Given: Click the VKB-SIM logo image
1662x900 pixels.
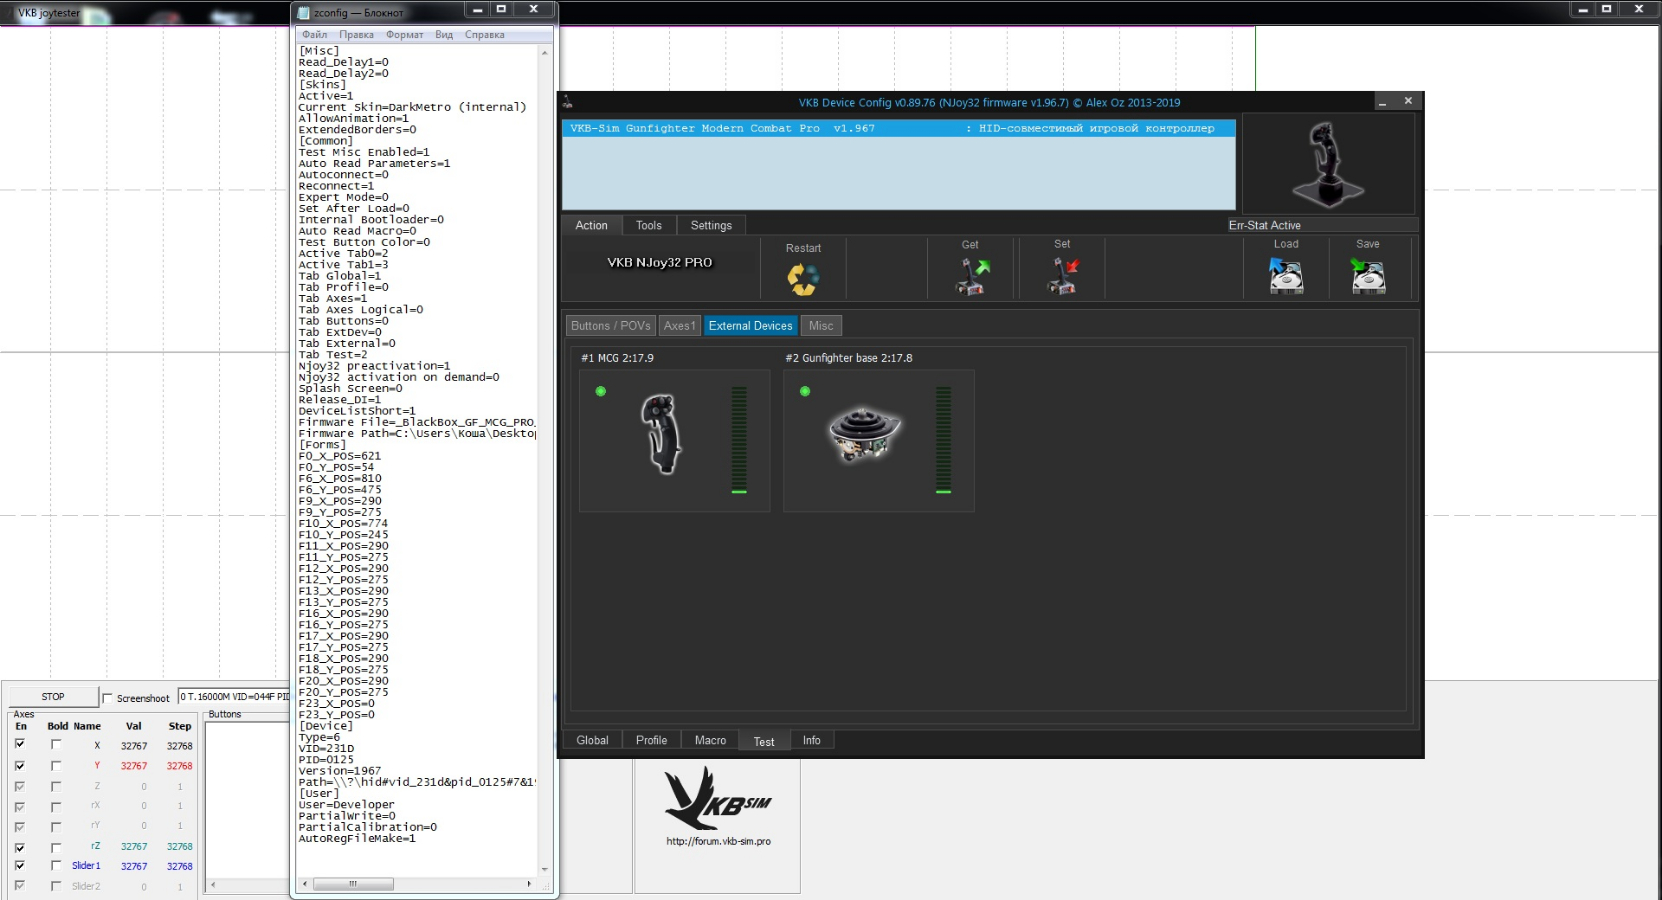Looking at the screenshot, I should click(718, 798).
